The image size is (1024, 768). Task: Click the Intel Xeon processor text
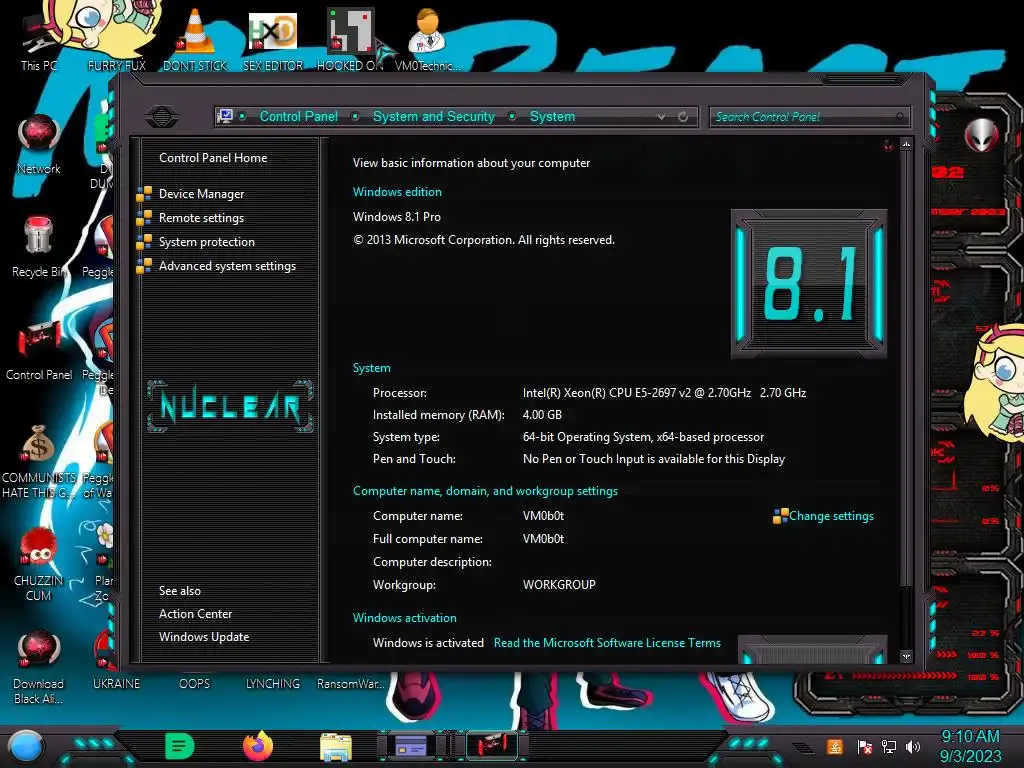coord(664,392)
